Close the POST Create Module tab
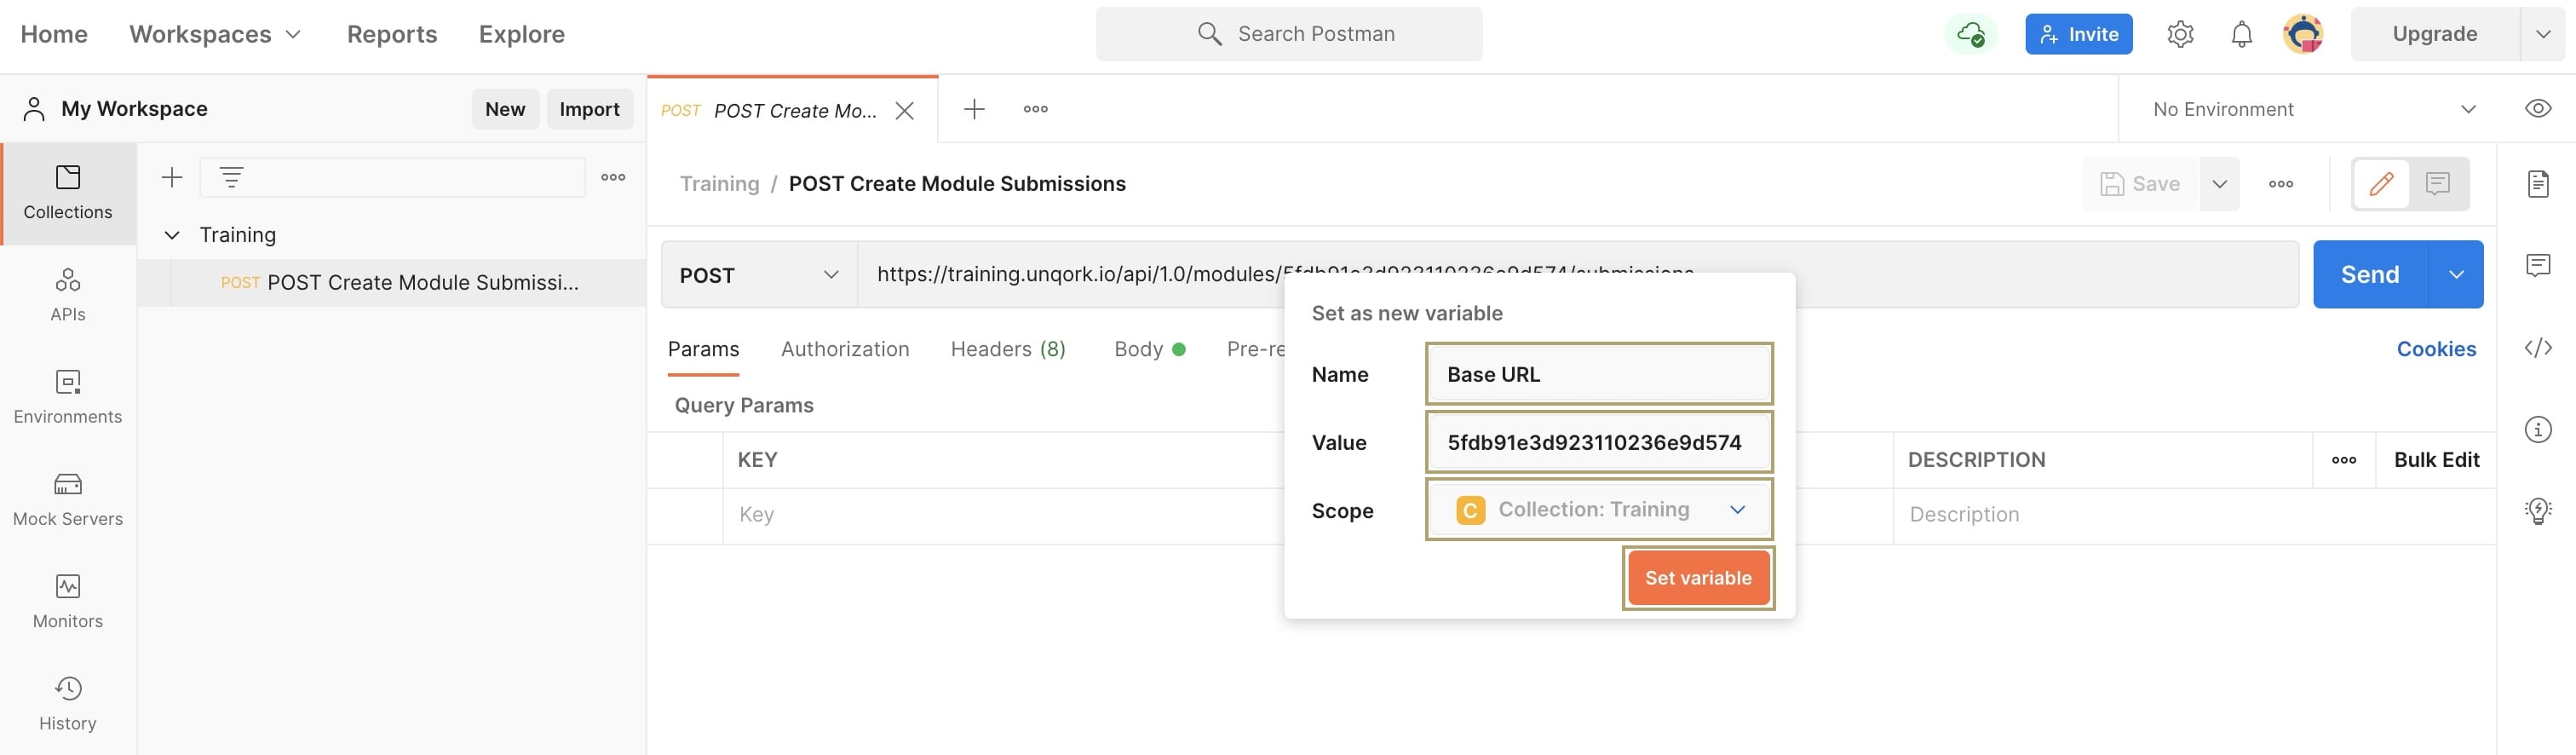 click(904, 111)
